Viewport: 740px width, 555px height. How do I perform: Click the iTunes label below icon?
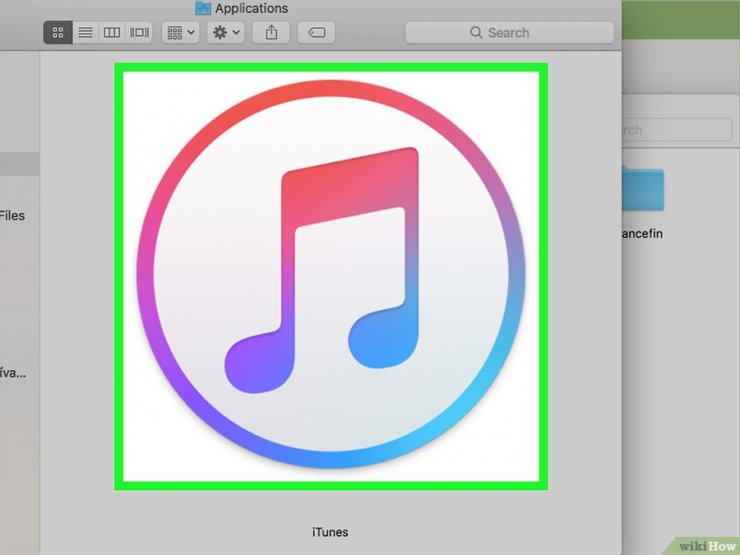[x=330, y=532]
